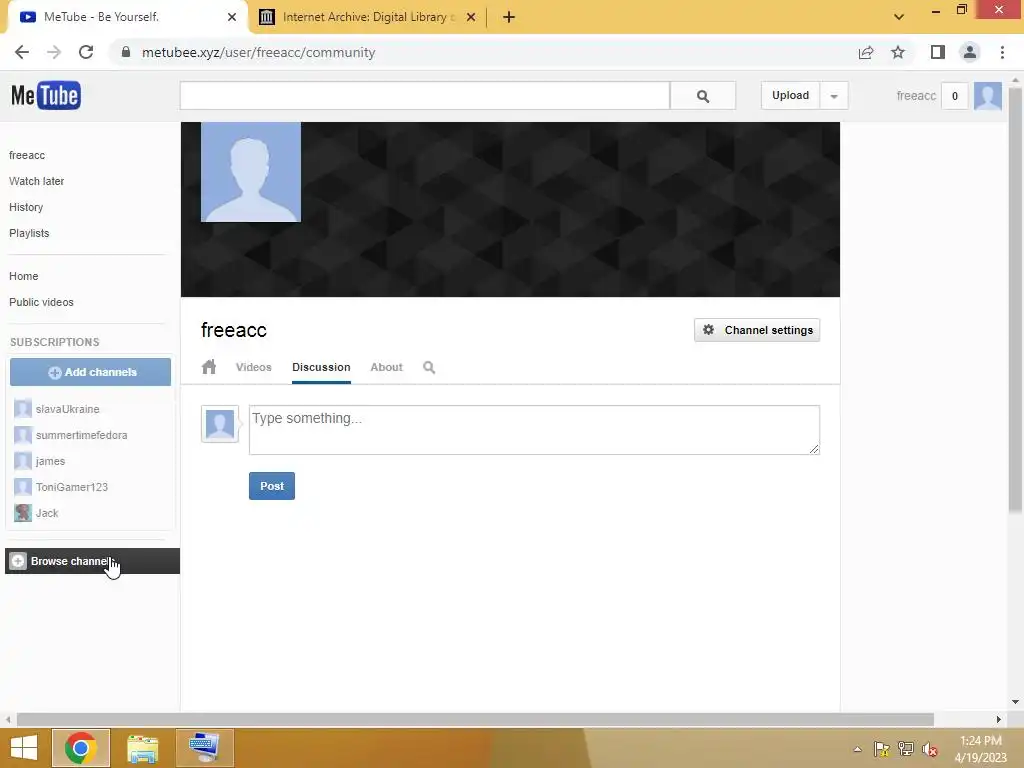
Task: Click the search magnifier button
Action: pos(703,96)
